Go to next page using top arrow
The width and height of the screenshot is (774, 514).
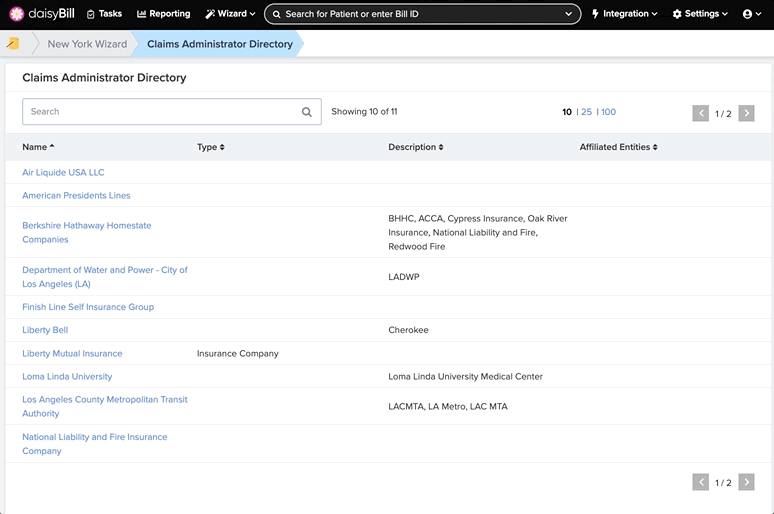pos(746,113)
